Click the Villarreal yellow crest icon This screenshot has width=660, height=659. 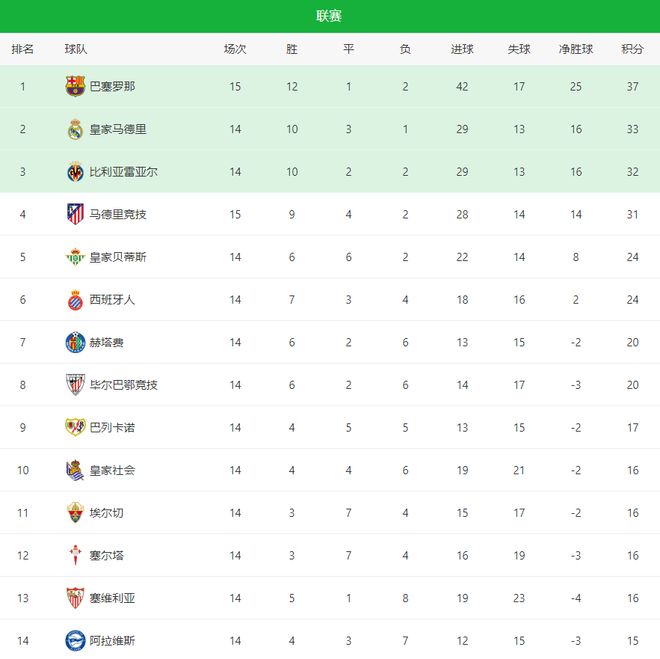pos(75,172)
